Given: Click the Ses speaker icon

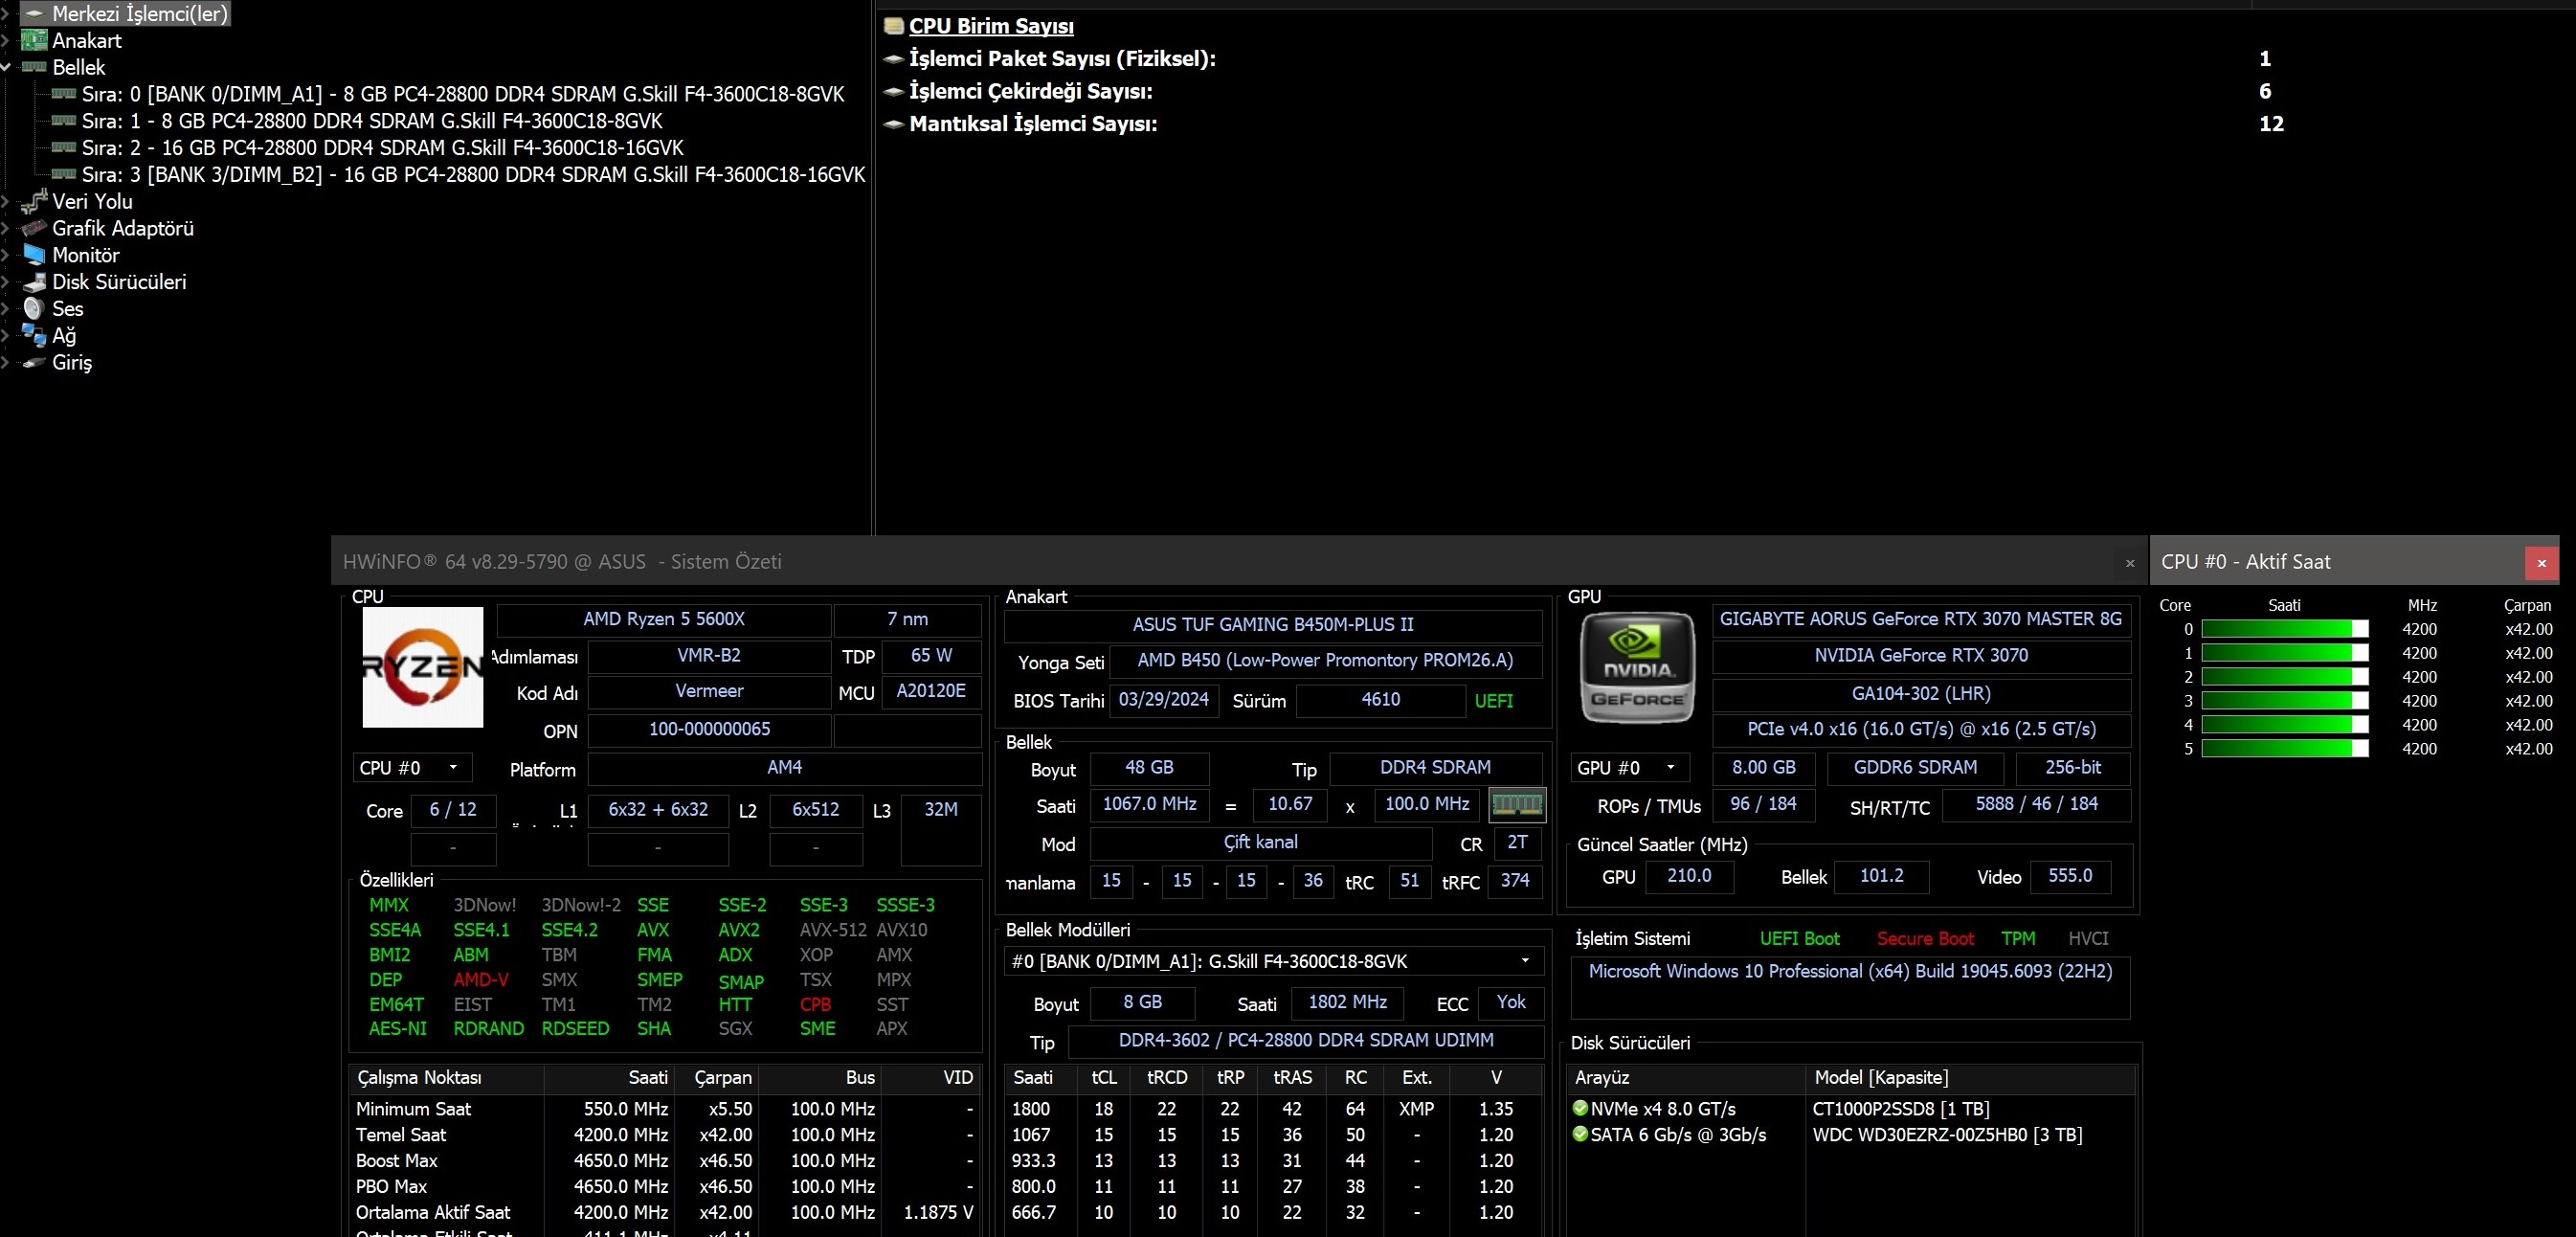Looking at the screenshot, I should [x=34, y=308].
